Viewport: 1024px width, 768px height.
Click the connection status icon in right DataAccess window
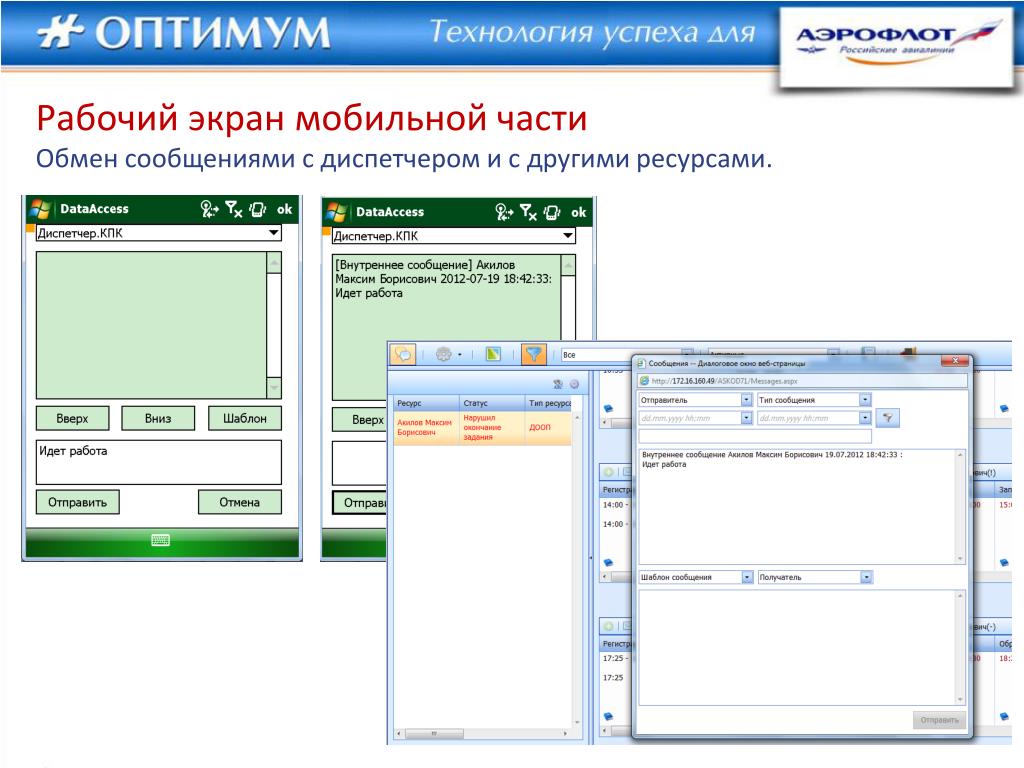[504, 212]
